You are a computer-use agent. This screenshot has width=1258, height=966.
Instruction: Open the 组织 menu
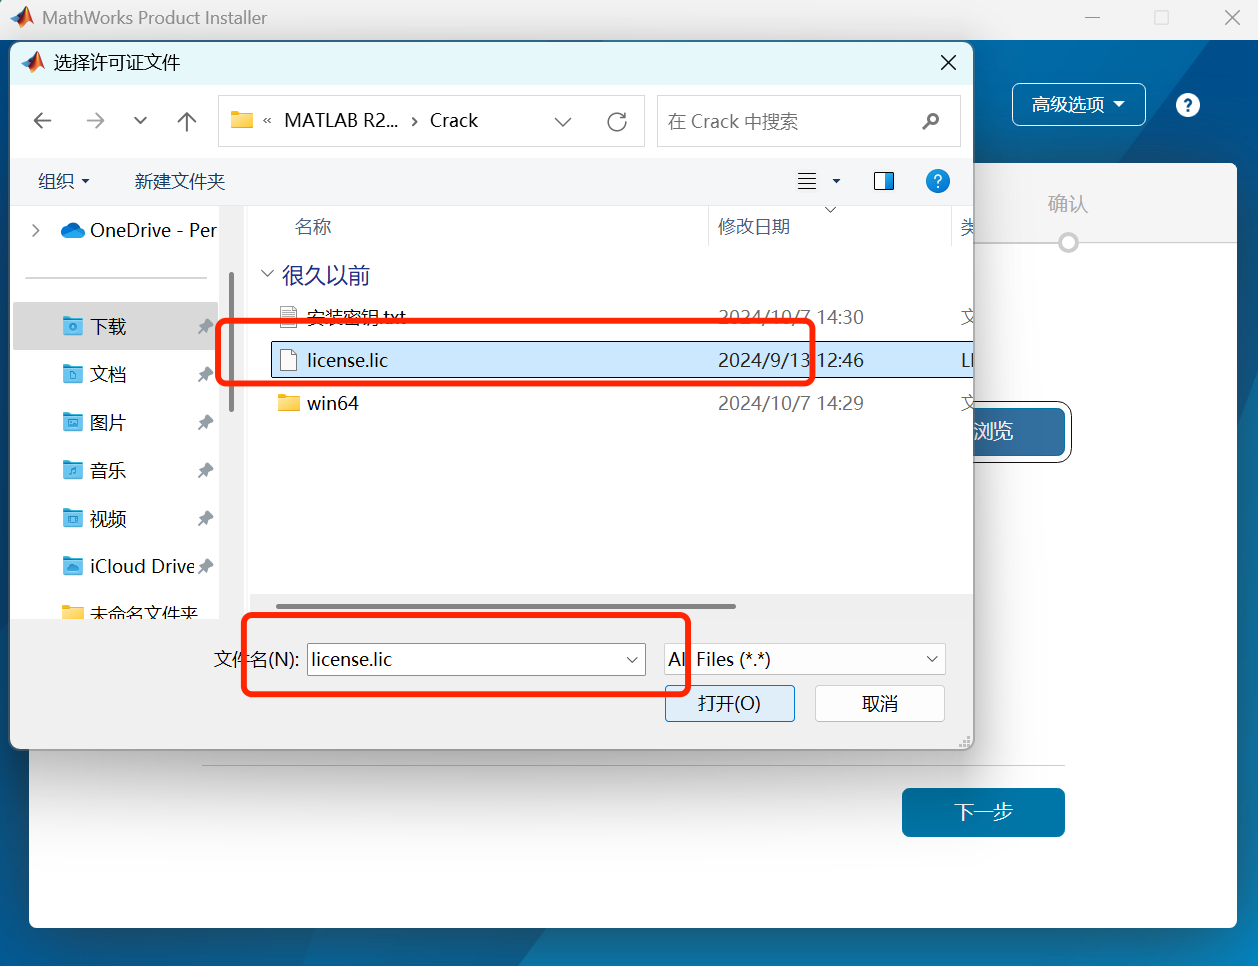pyautogui.click(x=64, y=181)
